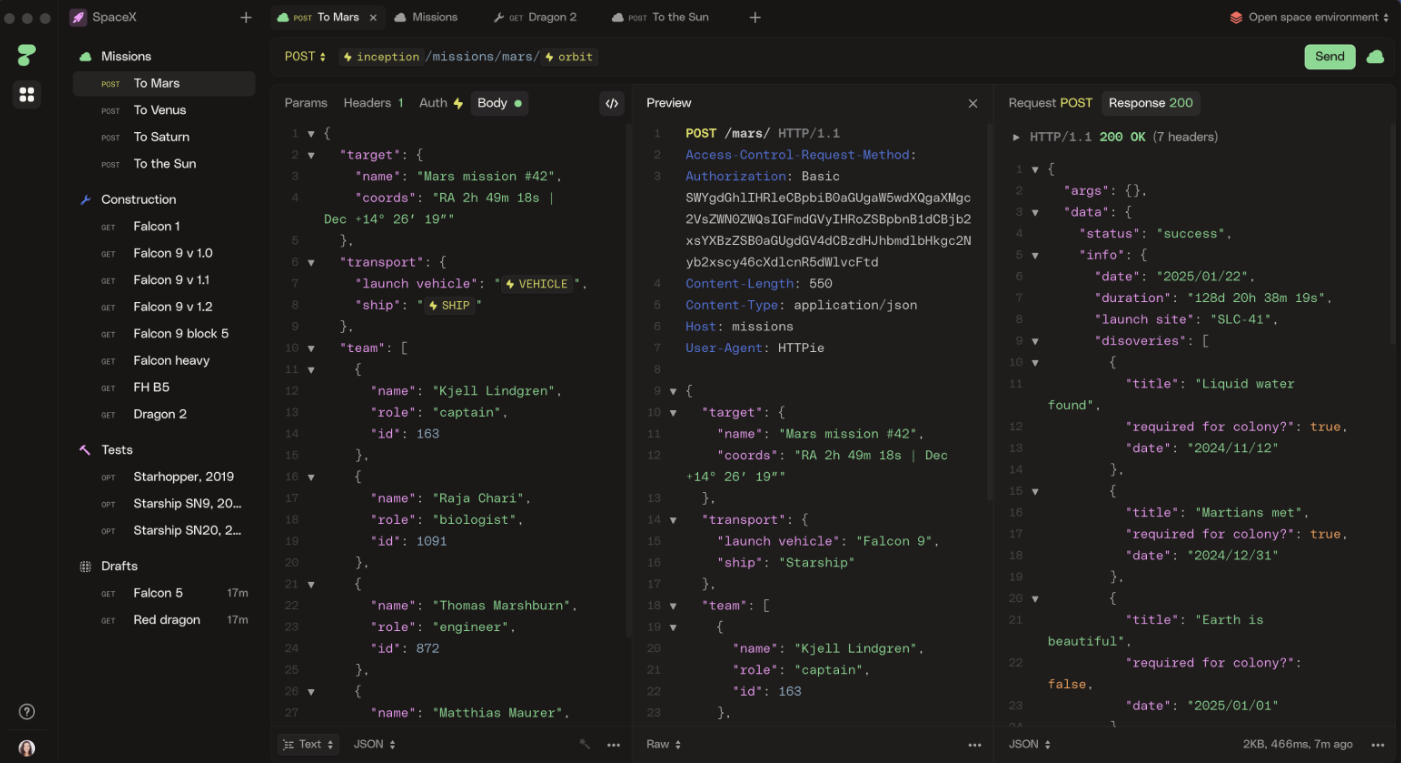Viewport: 1401px width, 763px height.
Task: Switch to the To the Sun tab
Action: pos(661,17)
